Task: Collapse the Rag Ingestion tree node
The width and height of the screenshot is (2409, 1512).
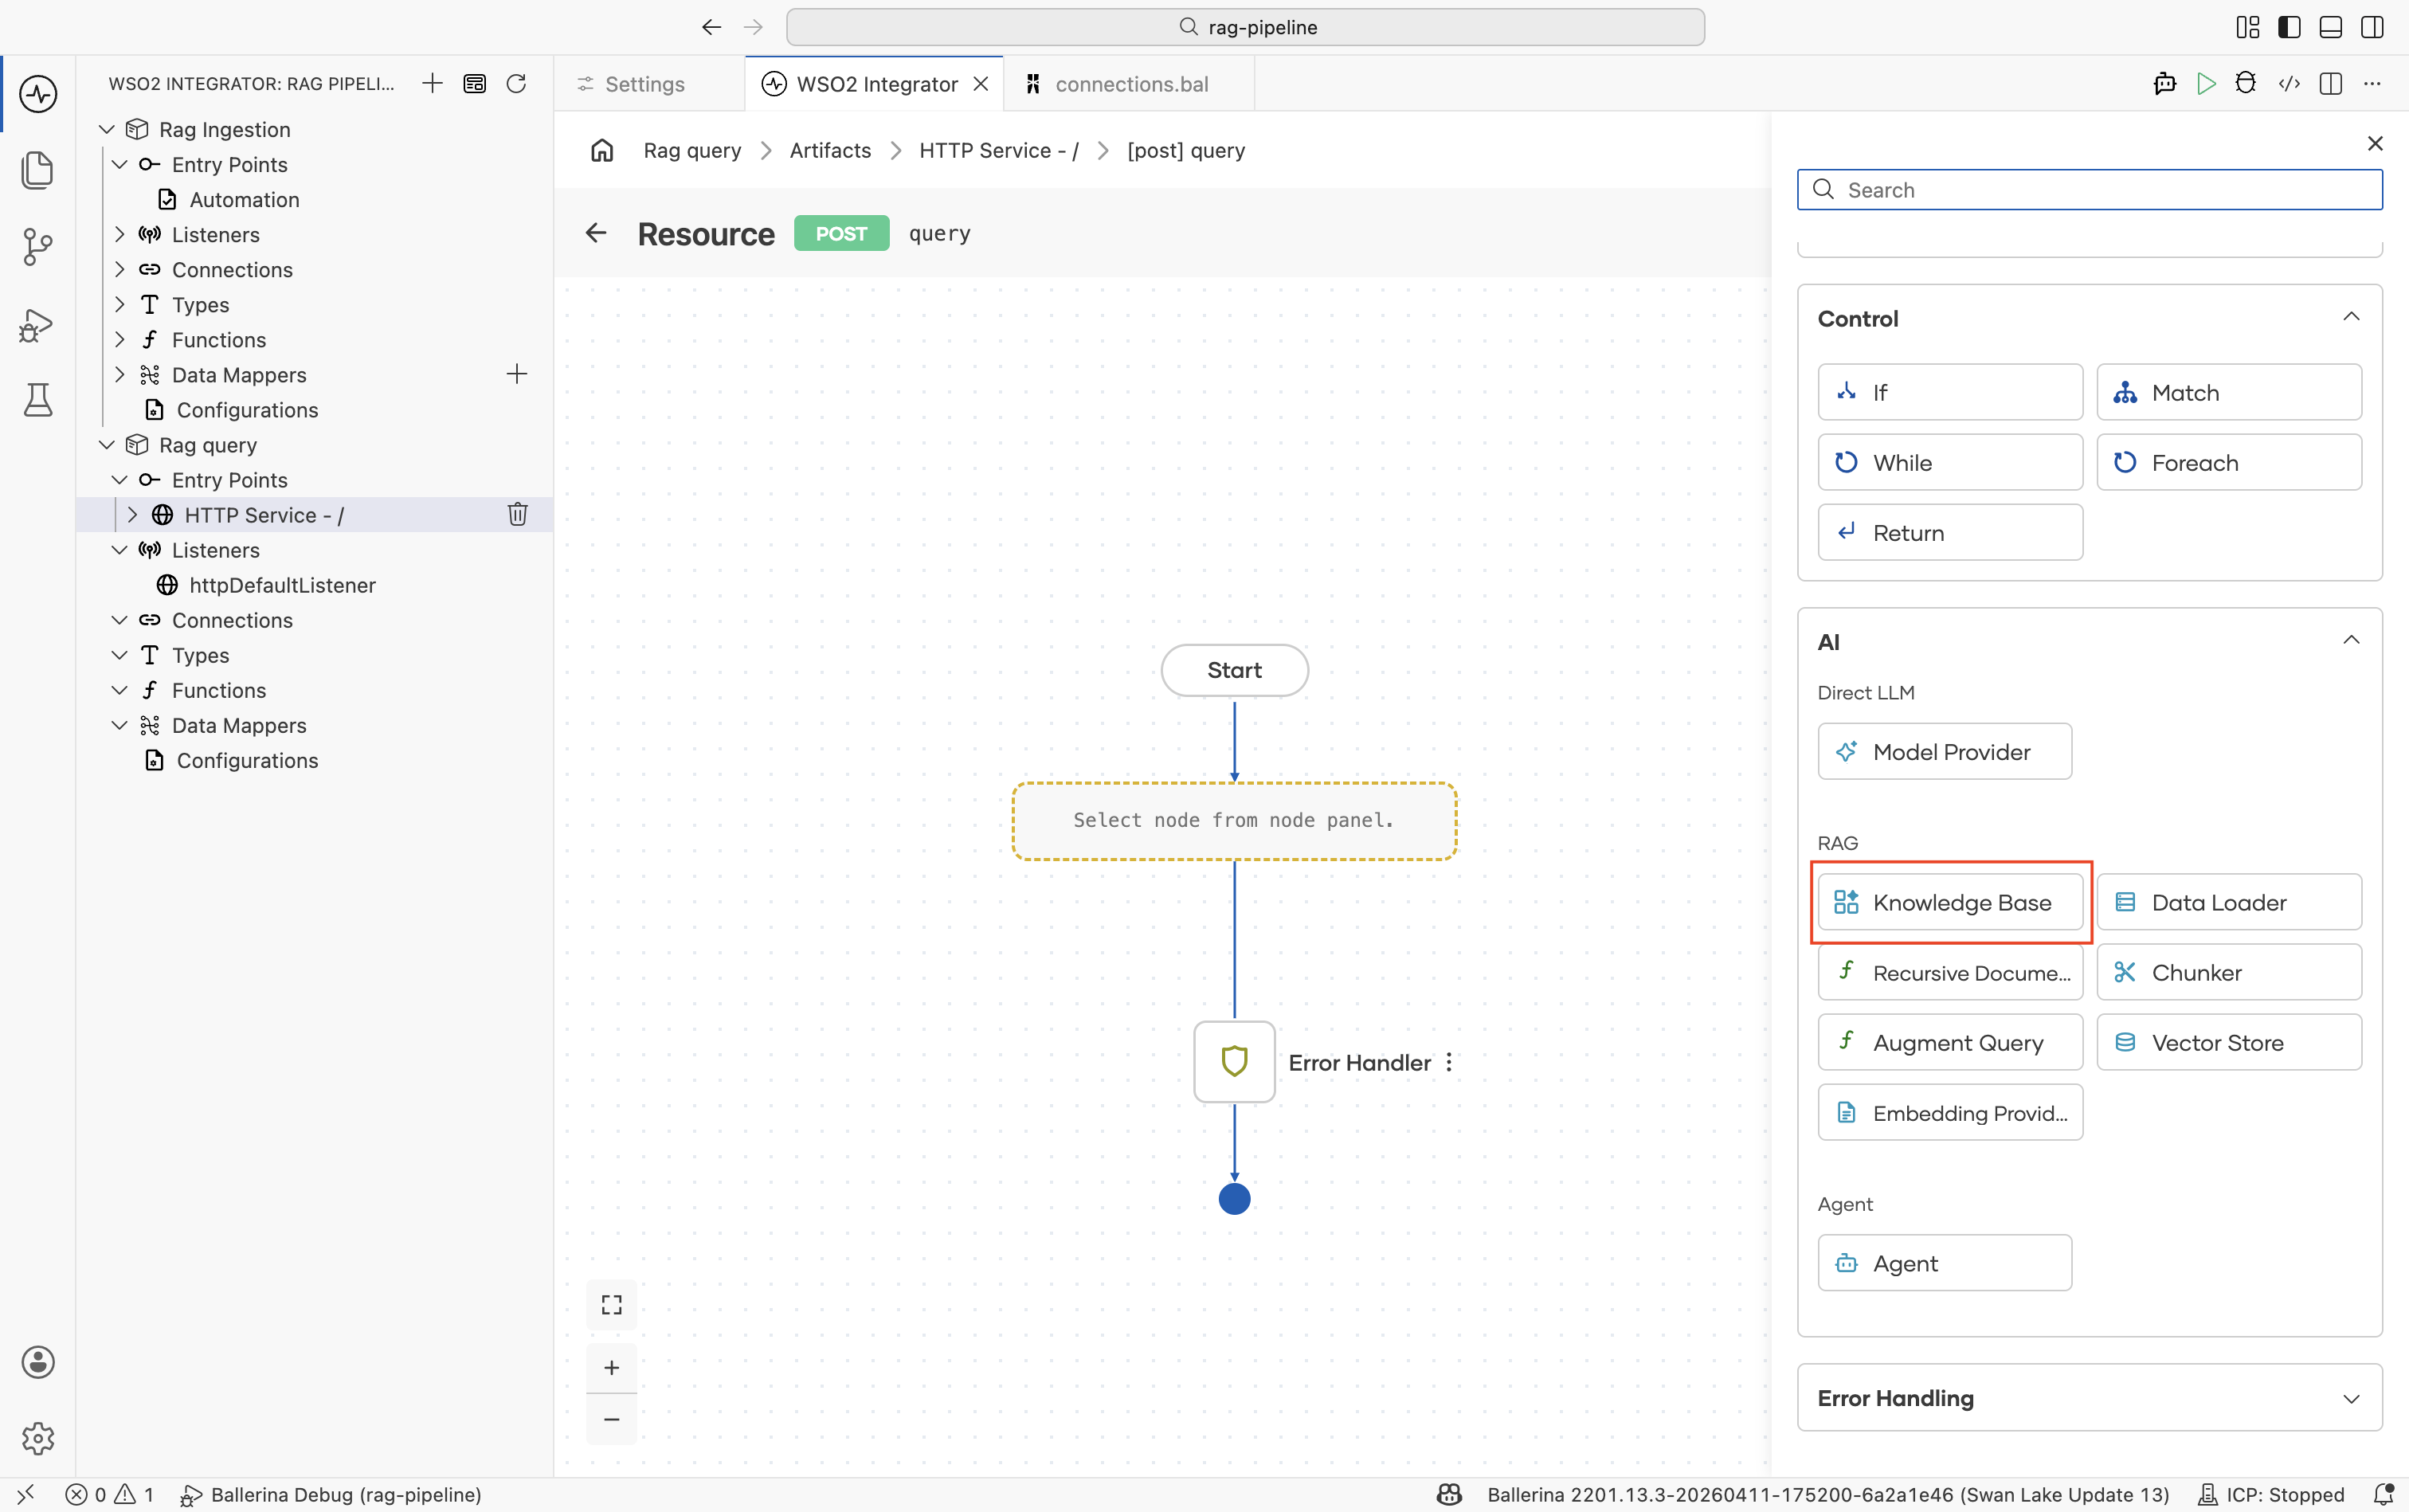Action: coord(107,130)
